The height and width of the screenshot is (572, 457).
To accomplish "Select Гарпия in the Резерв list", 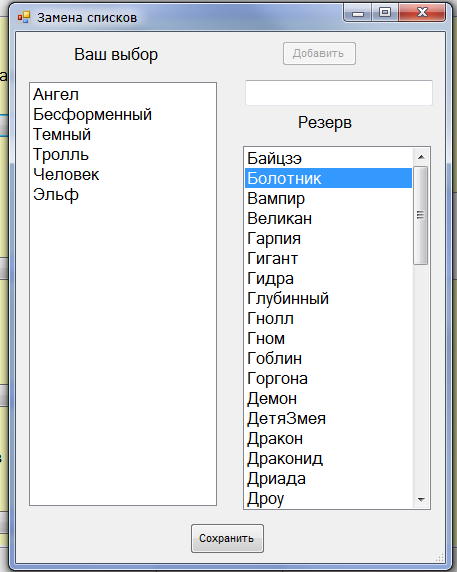I will point(328,239).
